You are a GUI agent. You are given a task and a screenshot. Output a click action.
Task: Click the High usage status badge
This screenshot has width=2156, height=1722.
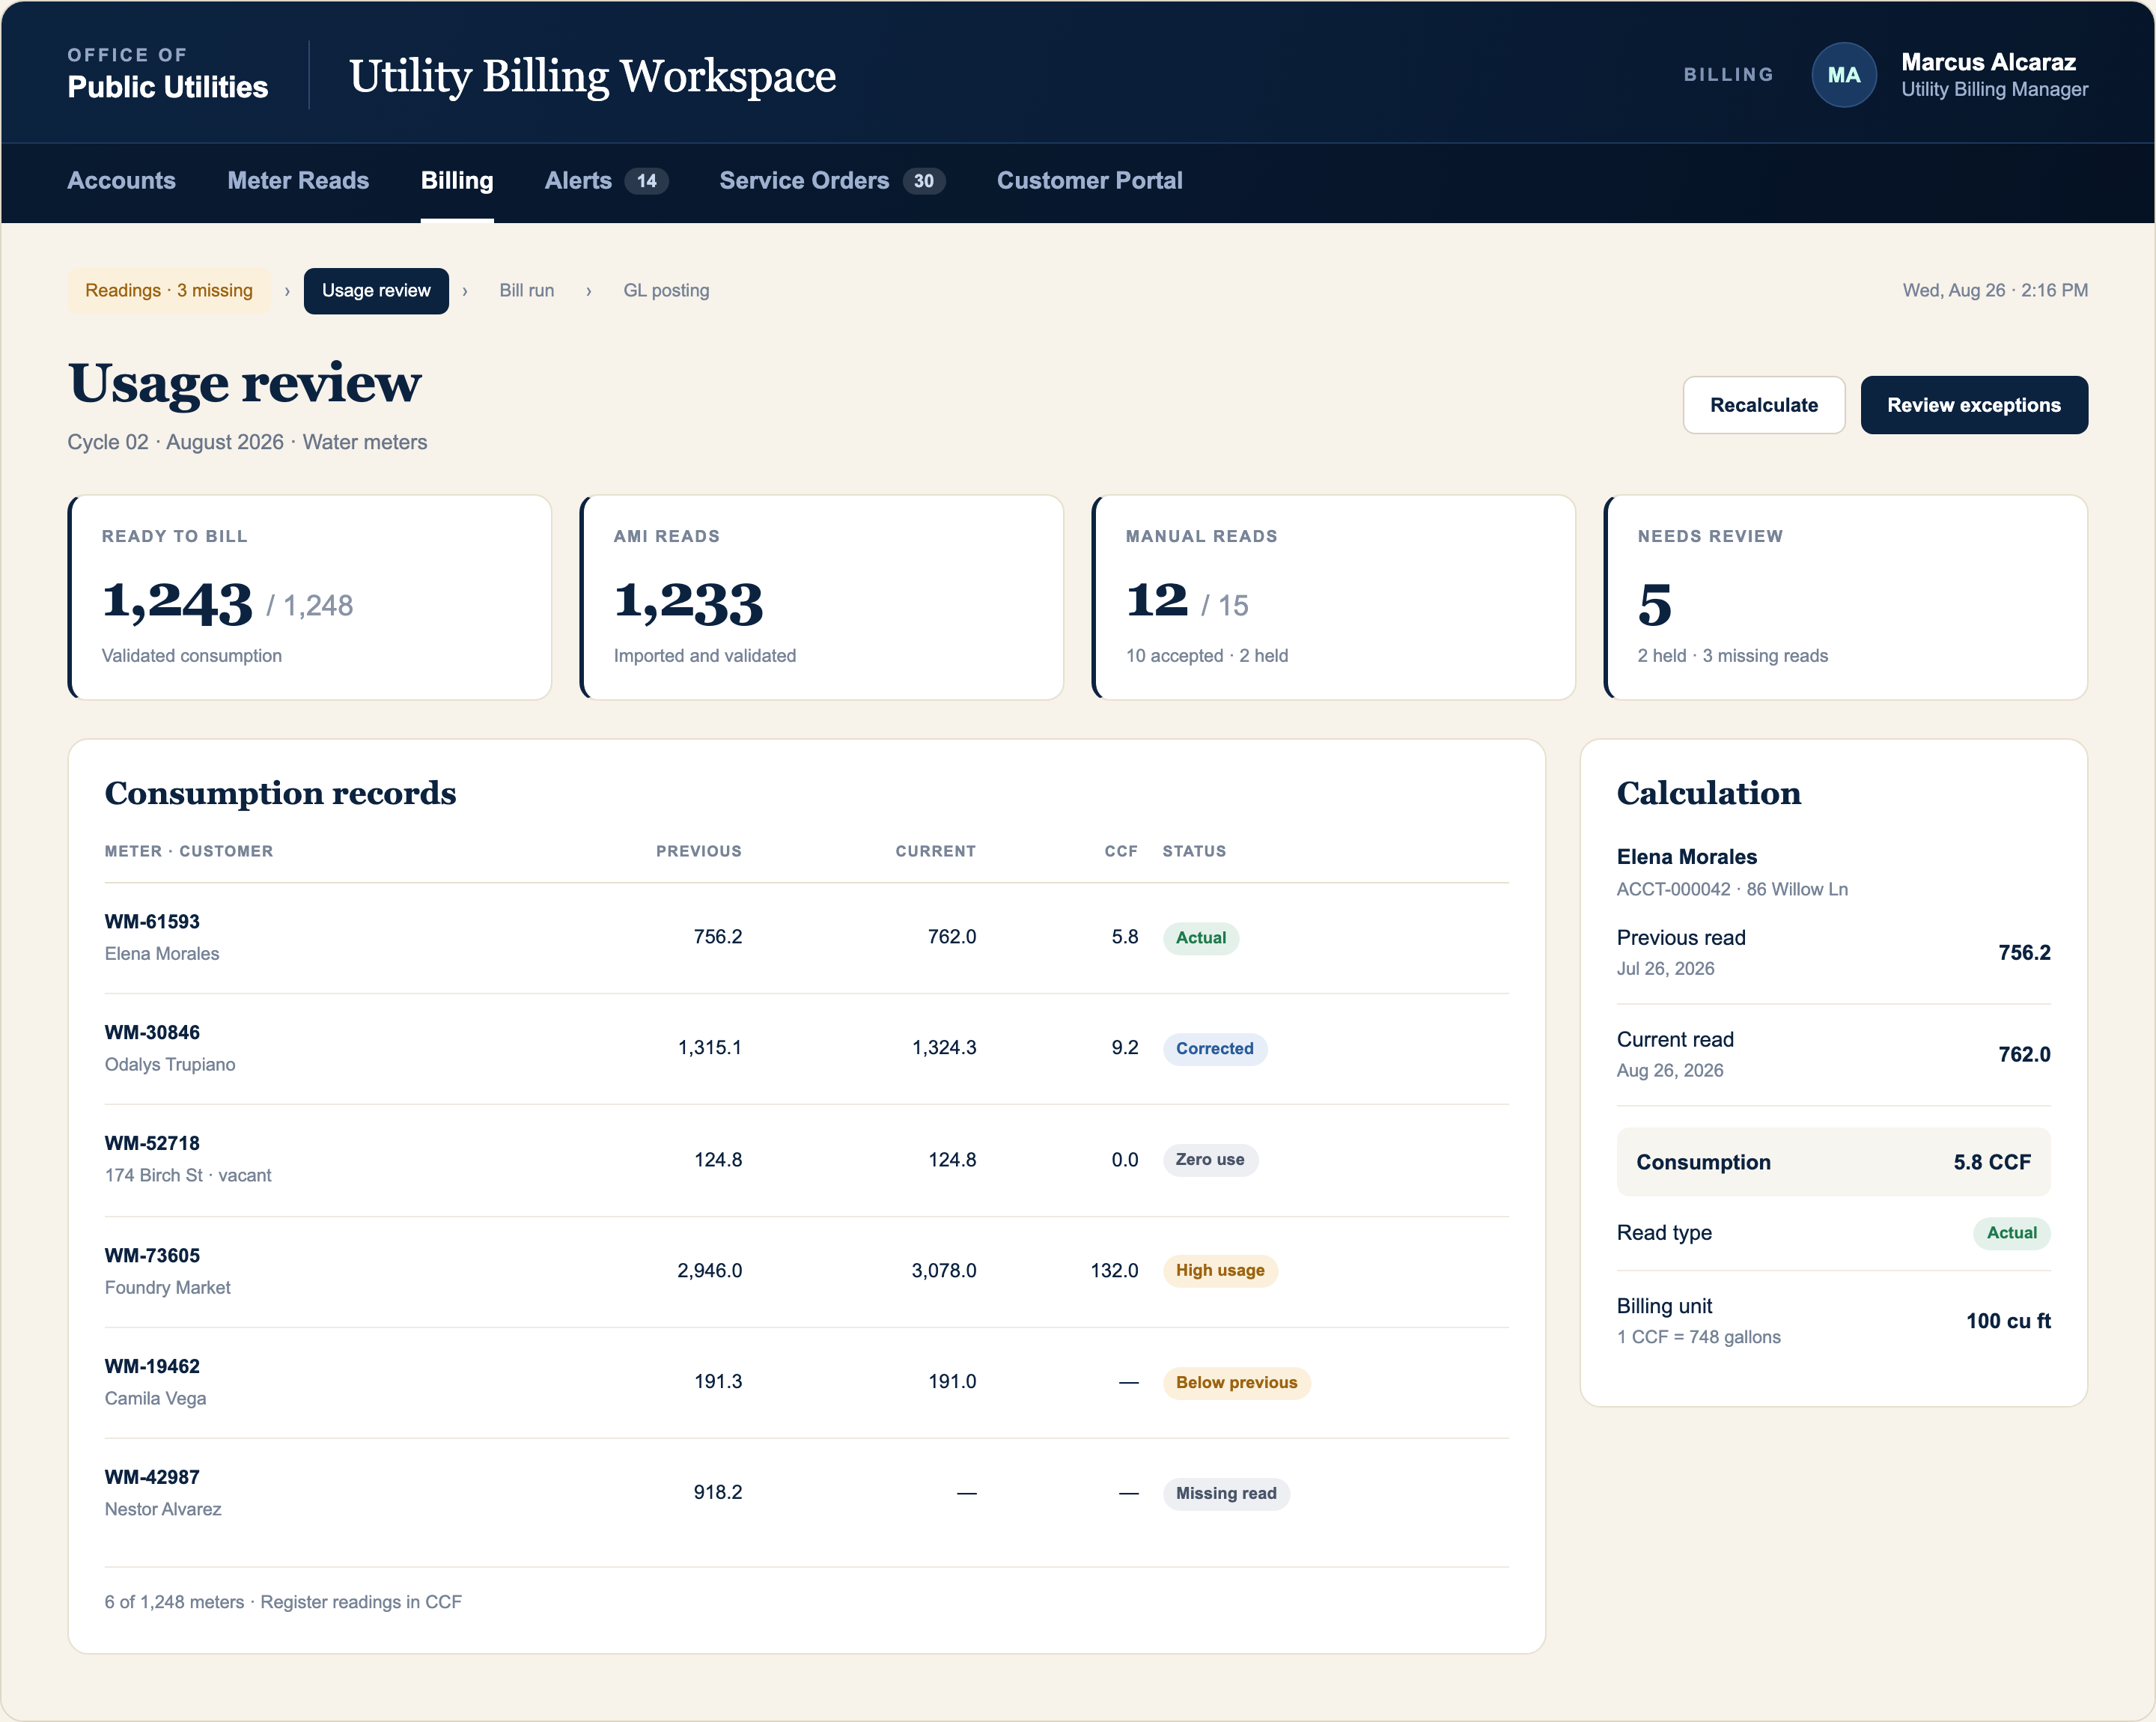[1220, 1271]
